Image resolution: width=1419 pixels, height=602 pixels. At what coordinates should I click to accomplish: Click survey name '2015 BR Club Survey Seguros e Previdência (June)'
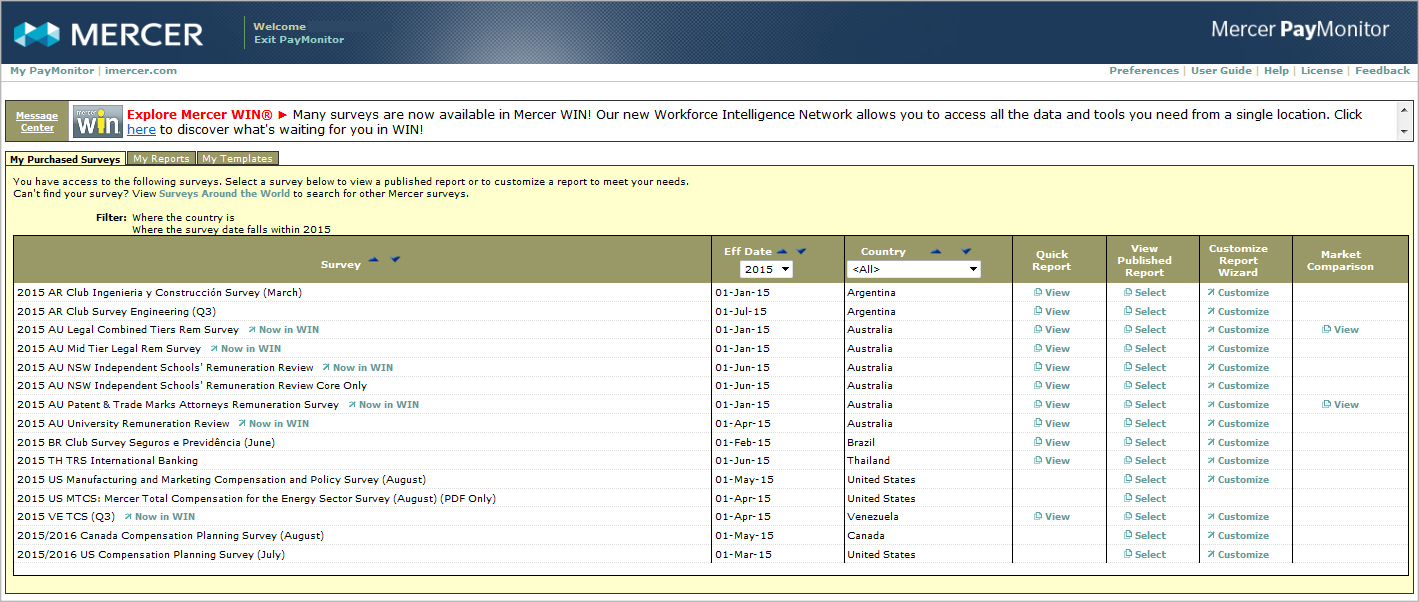coord(146,443)
